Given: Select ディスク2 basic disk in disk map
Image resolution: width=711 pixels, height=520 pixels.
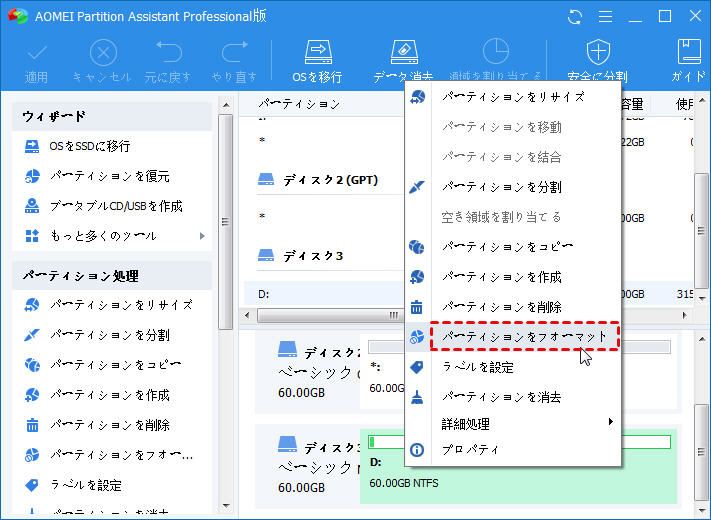Looking at the screenshot, I should (308, 373).
